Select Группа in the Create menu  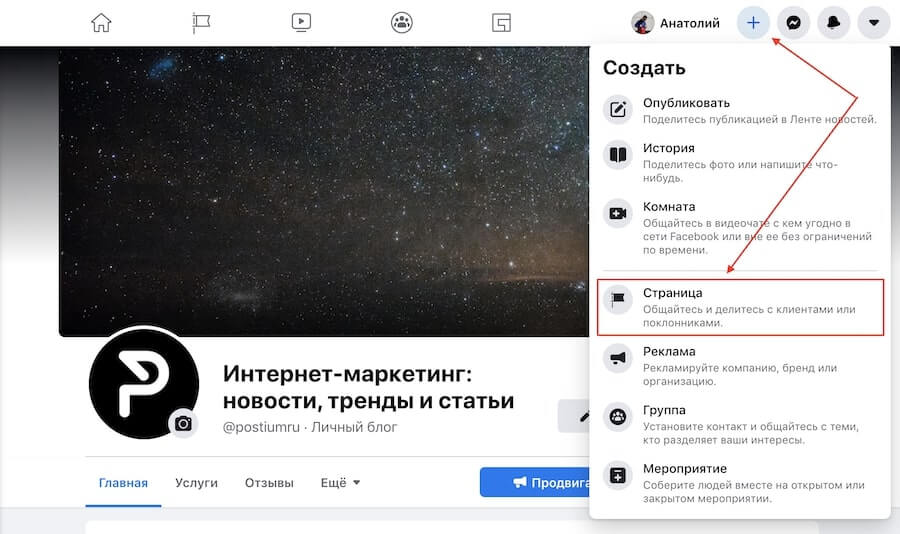point(740,424)
